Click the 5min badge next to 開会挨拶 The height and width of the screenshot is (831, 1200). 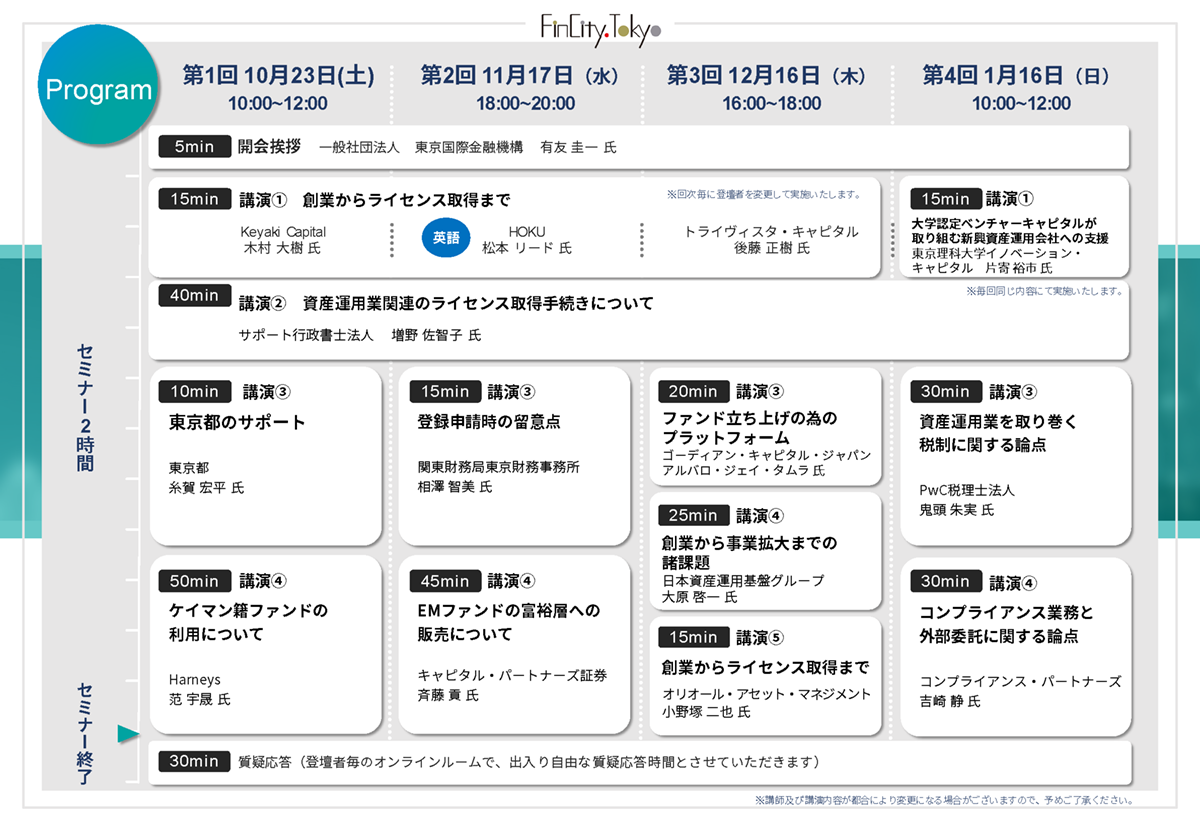(194, 147)
